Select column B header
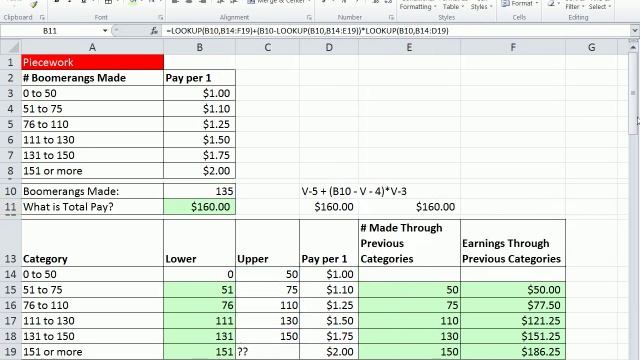 point(199,47)
